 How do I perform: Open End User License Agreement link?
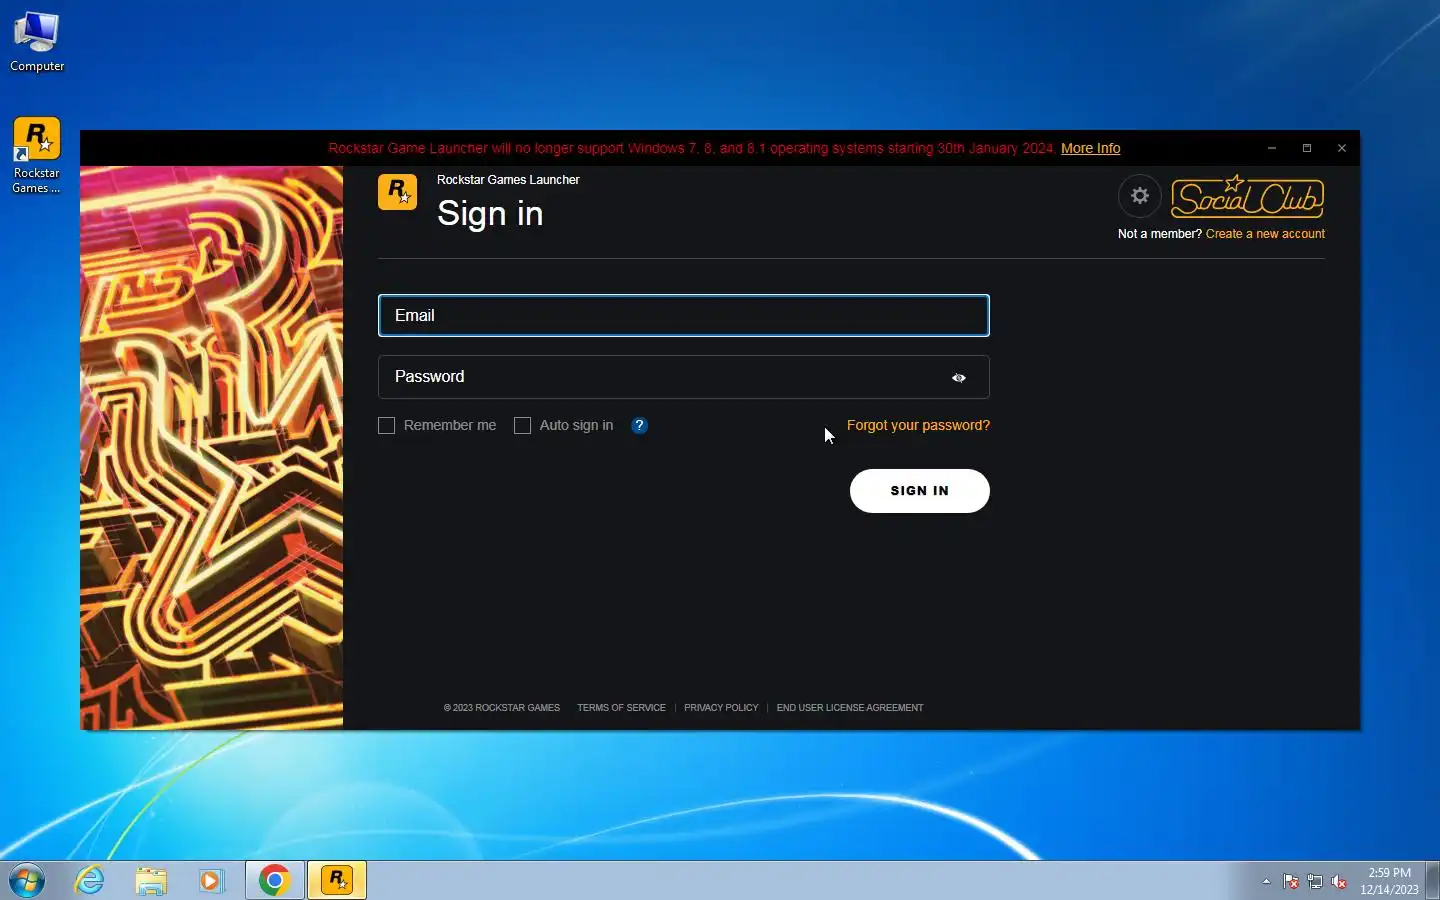point(850,708)
